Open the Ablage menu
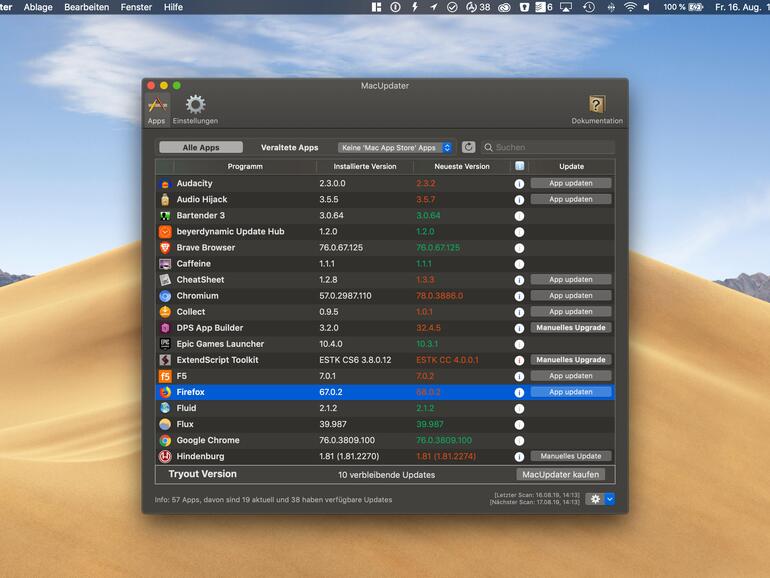The width and height of the screenshot is (770, 578). point(38,7)
